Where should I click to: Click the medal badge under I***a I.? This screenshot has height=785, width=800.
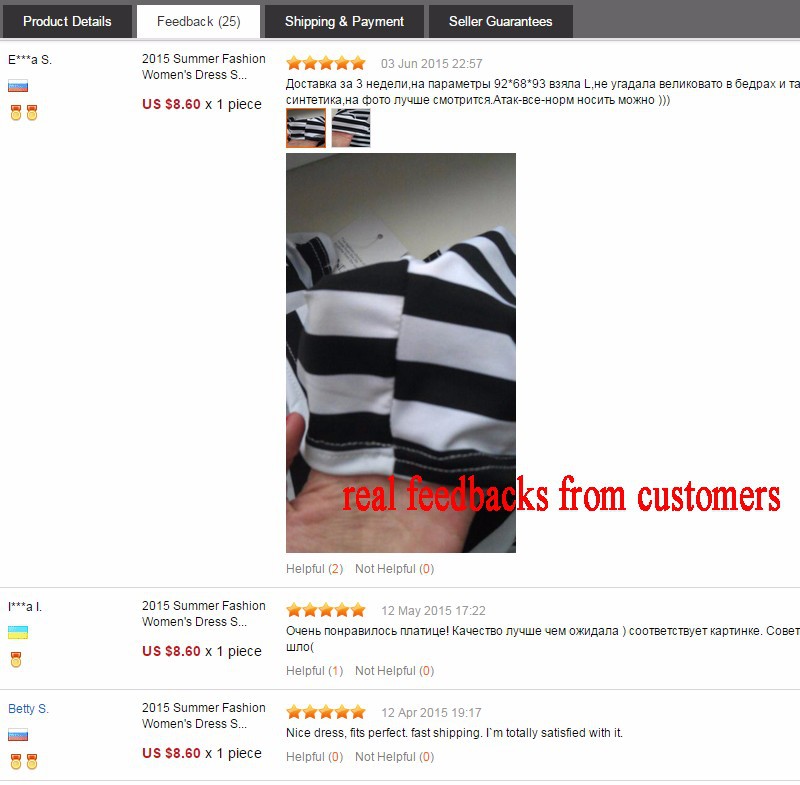point(16,660)
